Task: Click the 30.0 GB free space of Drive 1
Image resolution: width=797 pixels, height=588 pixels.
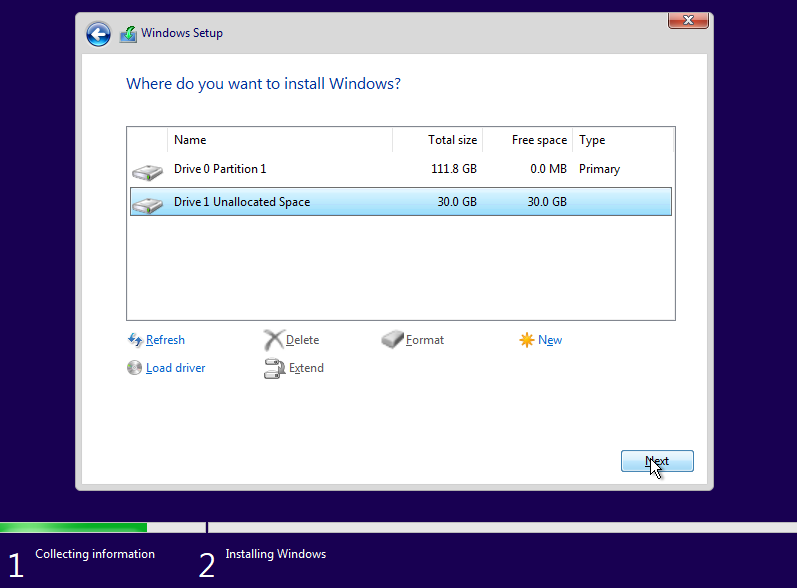Action: point(547,202)
